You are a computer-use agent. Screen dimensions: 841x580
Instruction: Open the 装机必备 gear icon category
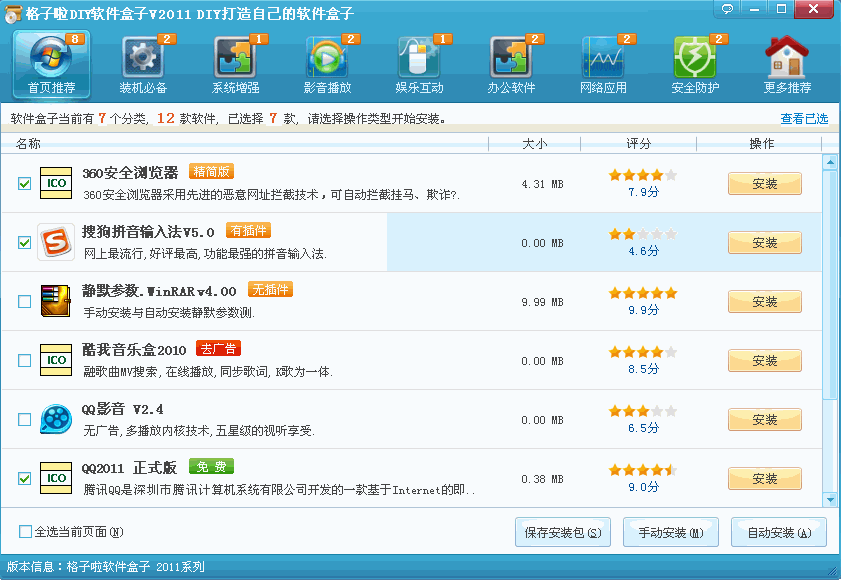coord(143,65)
